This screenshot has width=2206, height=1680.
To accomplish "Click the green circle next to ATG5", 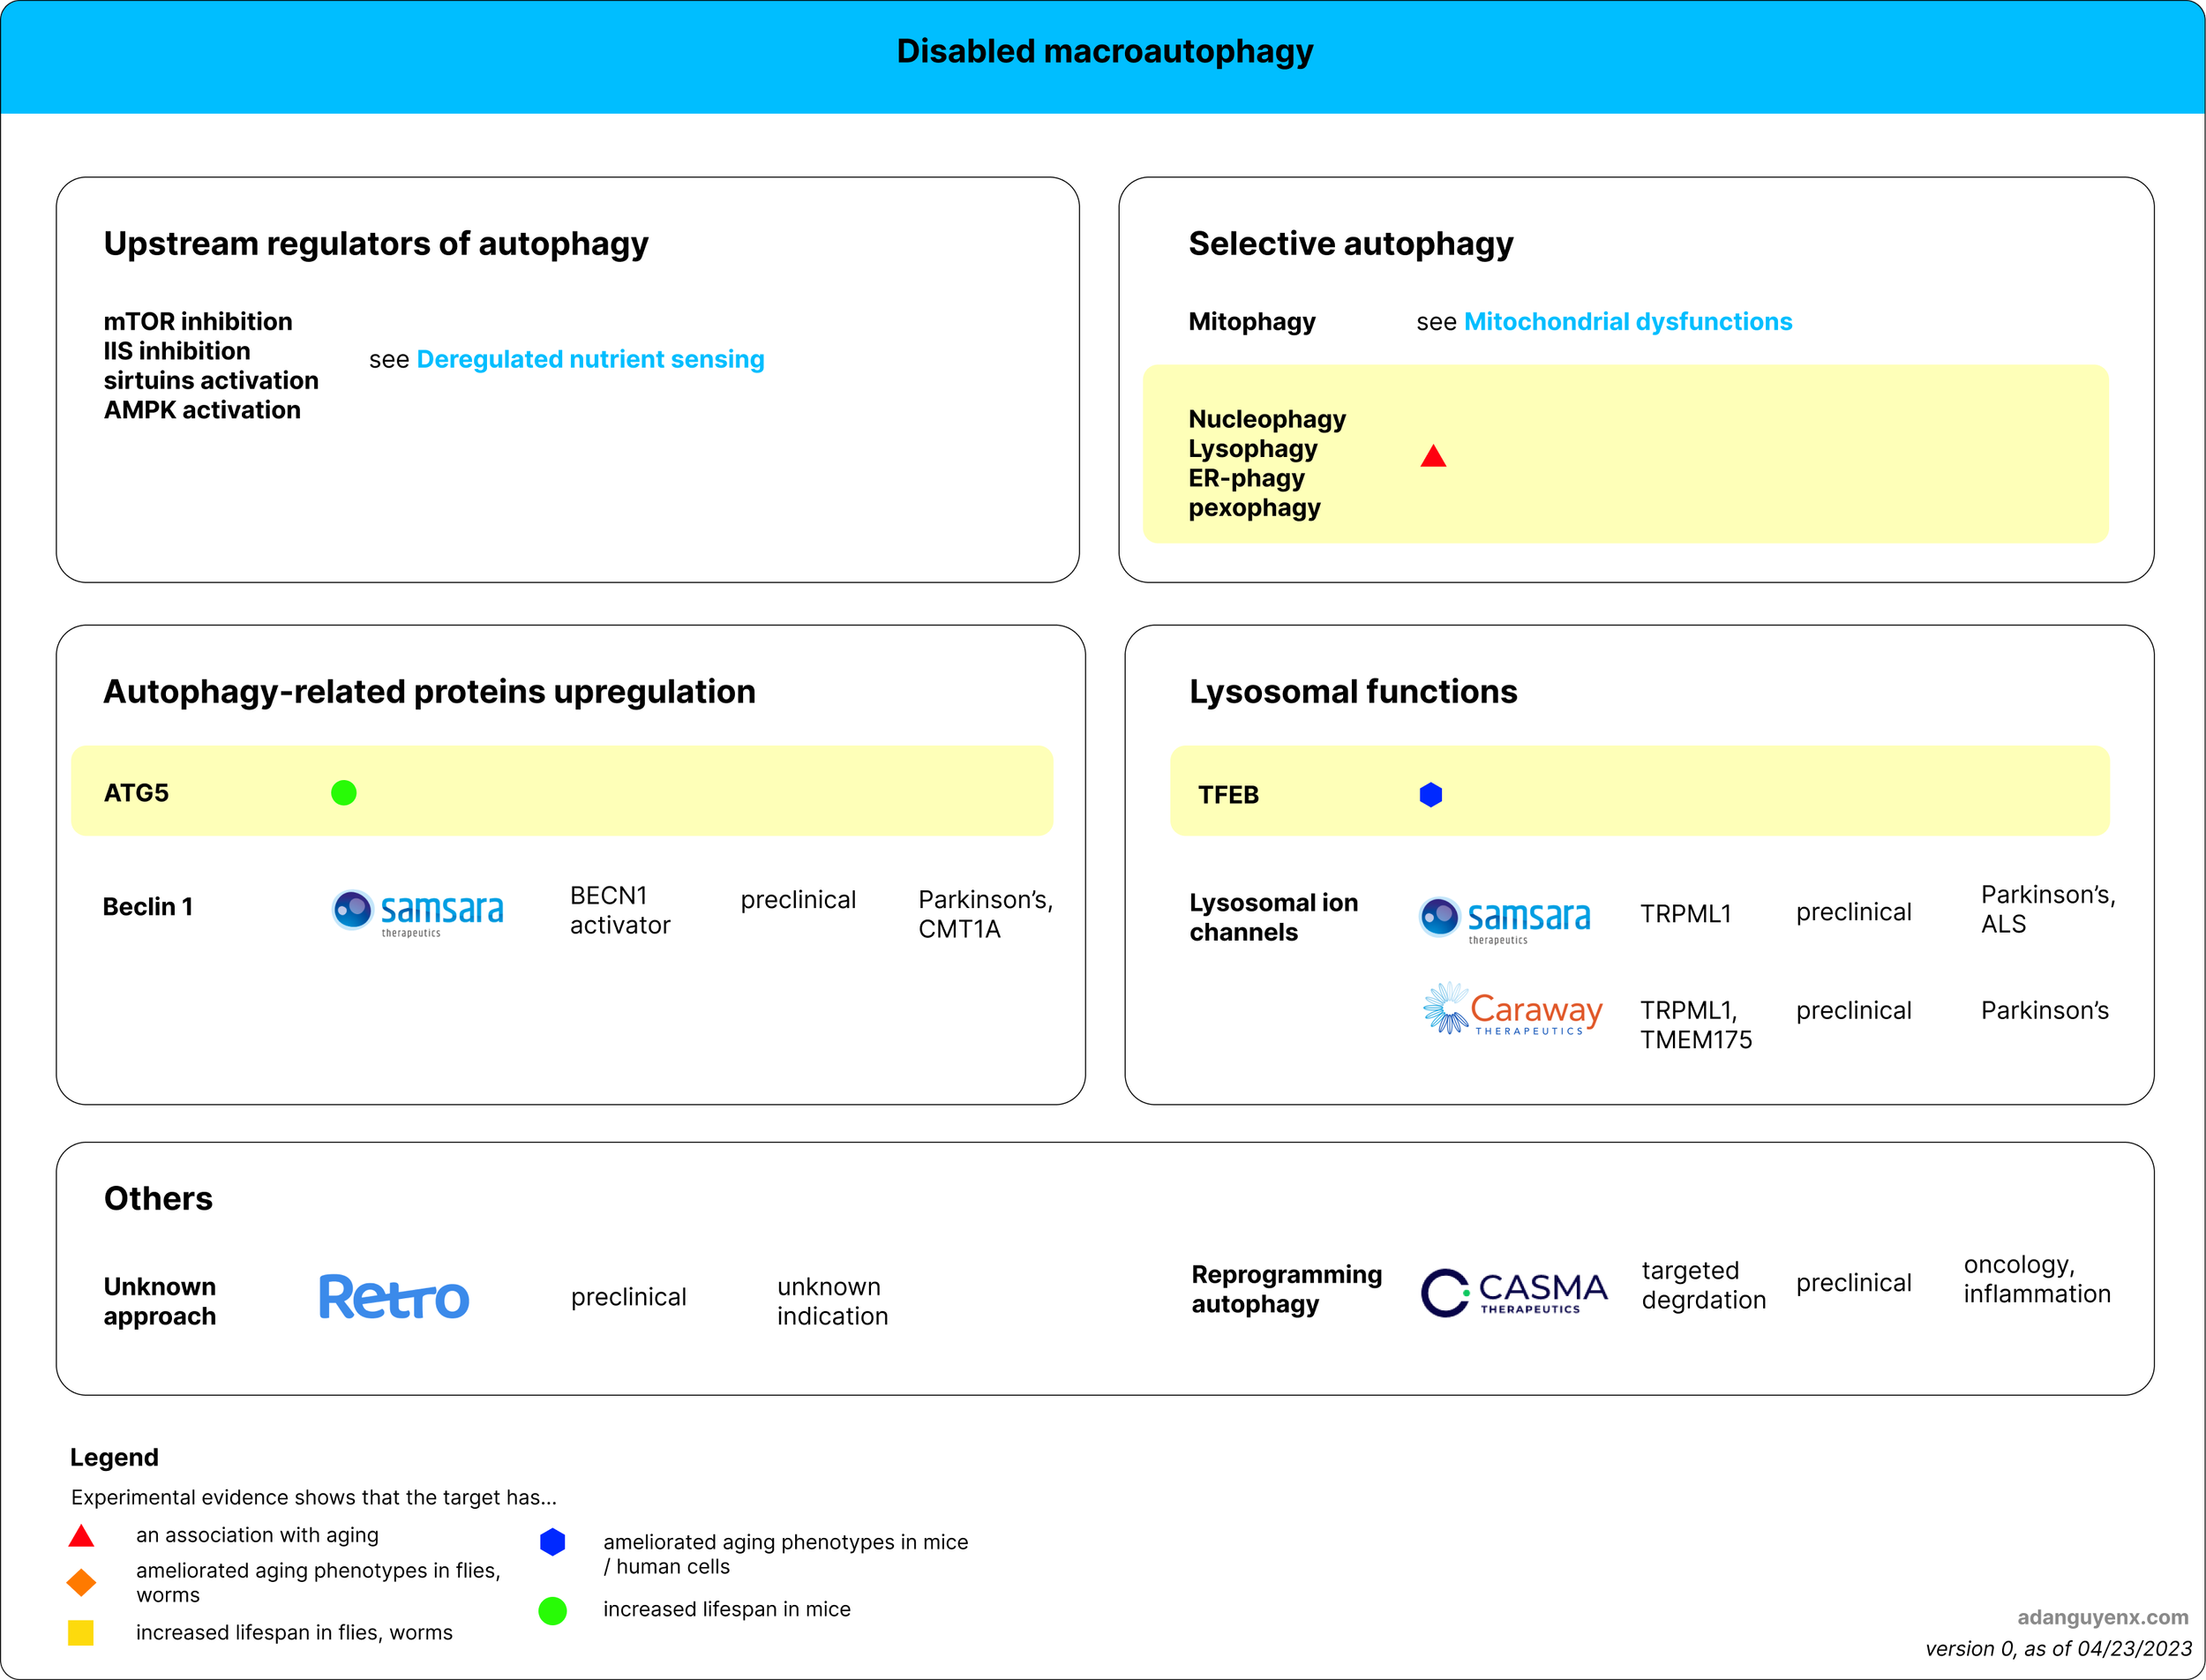I will pyautogui.click(x=344, y=793).
